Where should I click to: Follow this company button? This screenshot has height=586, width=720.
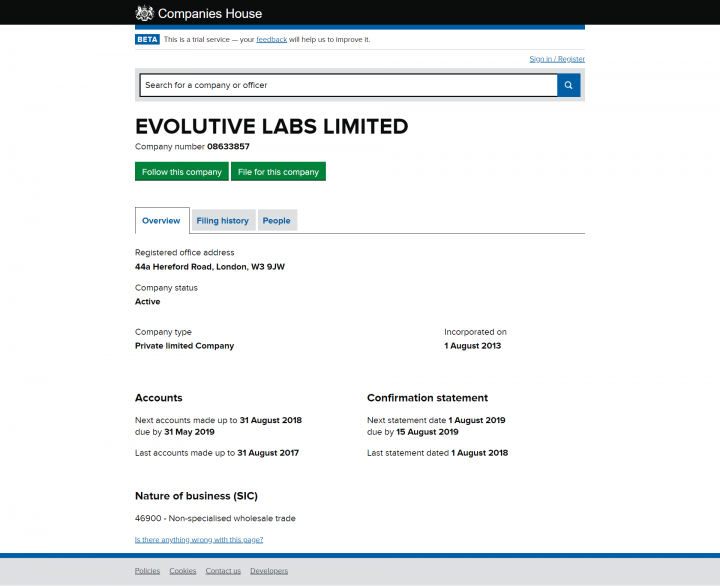coord(182,171)
